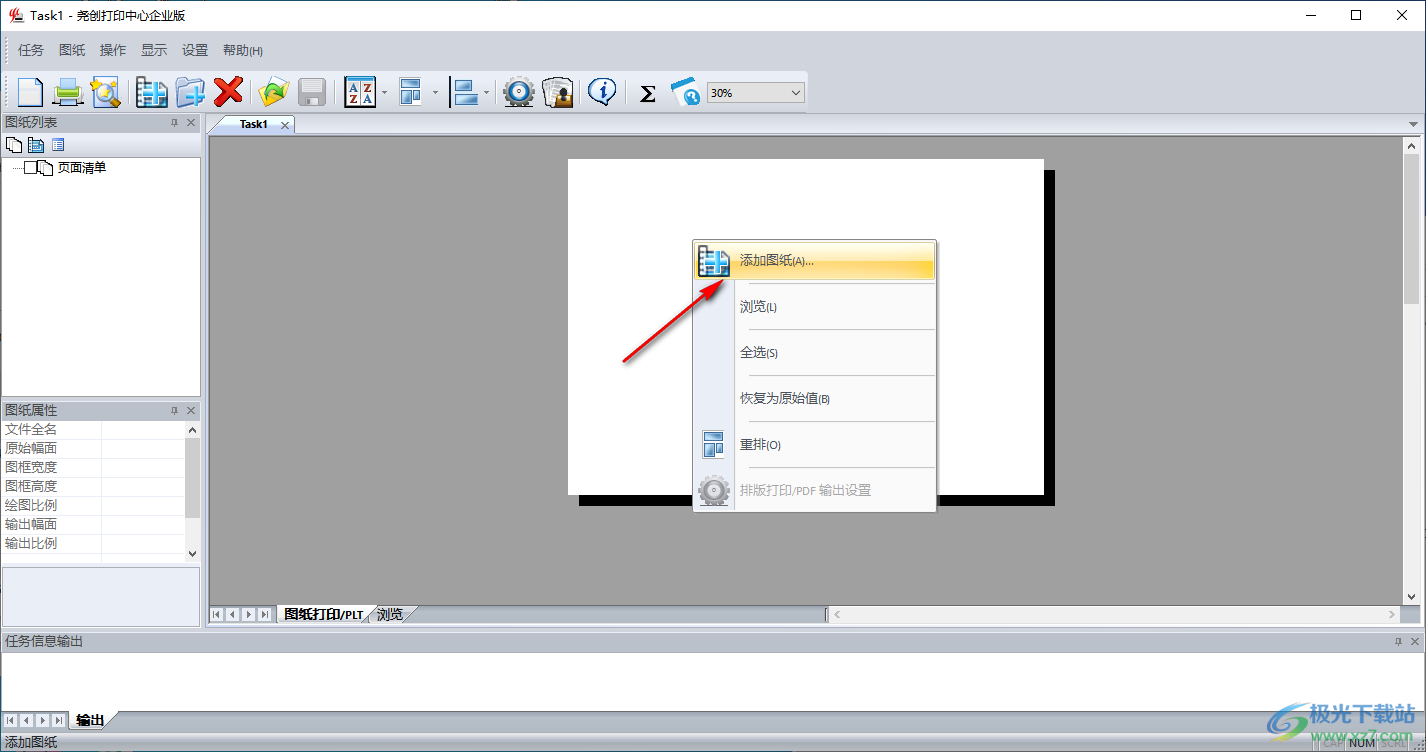Open the 设置 menu

point(195,50)
